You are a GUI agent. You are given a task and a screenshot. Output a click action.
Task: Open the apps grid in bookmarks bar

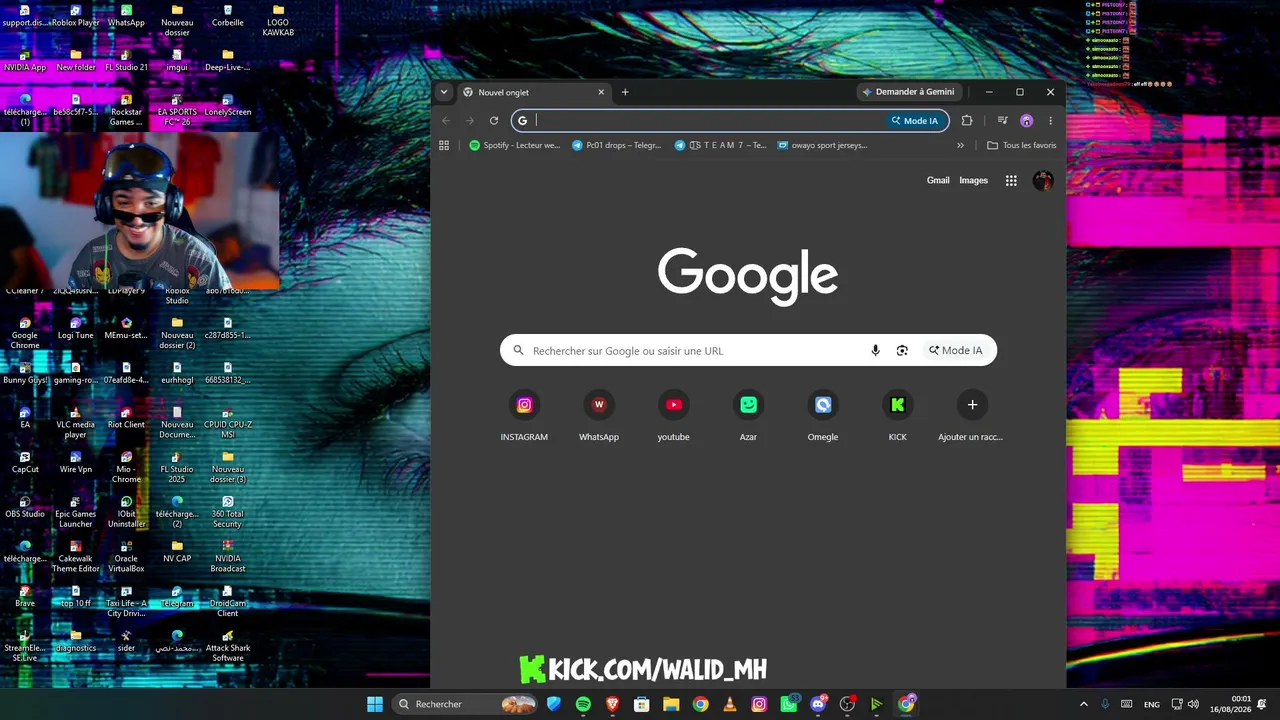coord(444,145)
